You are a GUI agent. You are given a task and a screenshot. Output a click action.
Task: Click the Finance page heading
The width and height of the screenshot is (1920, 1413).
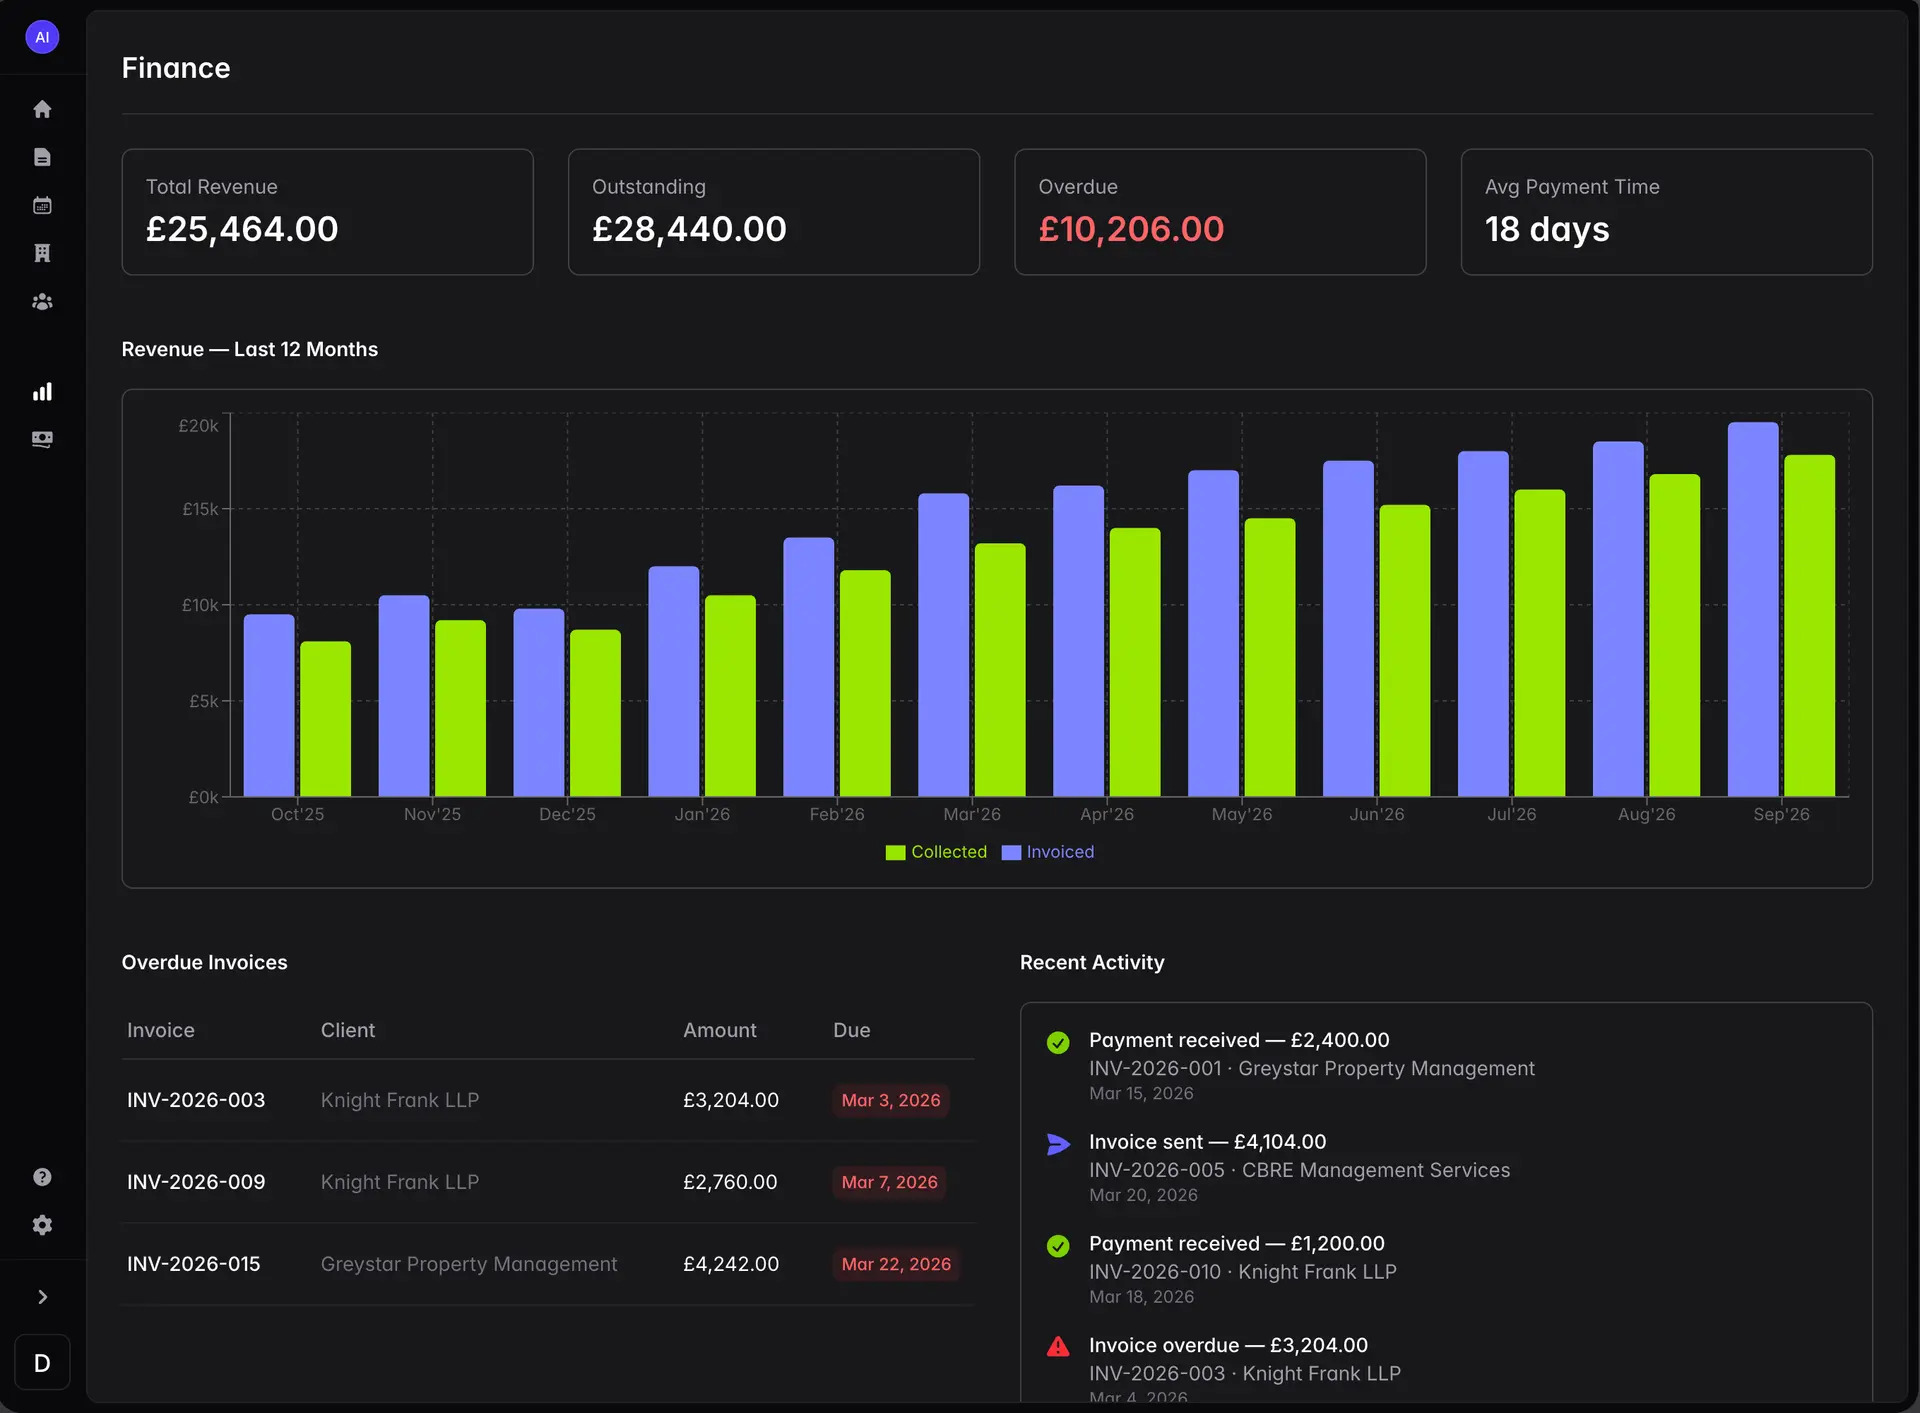[x=176, y=68]
